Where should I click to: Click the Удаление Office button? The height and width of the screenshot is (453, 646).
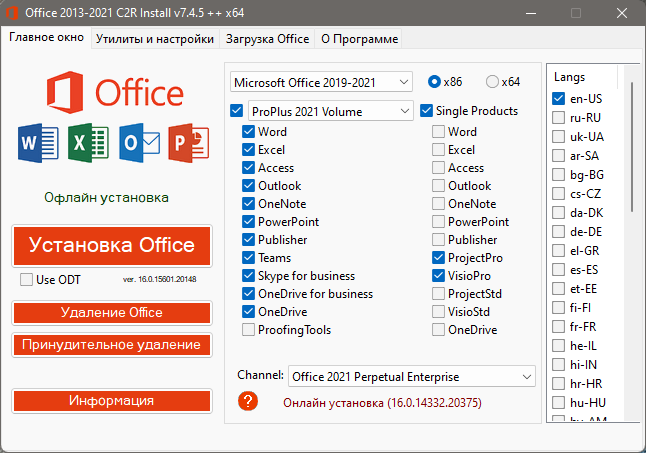pyautogui.click(x=112, y=312)
